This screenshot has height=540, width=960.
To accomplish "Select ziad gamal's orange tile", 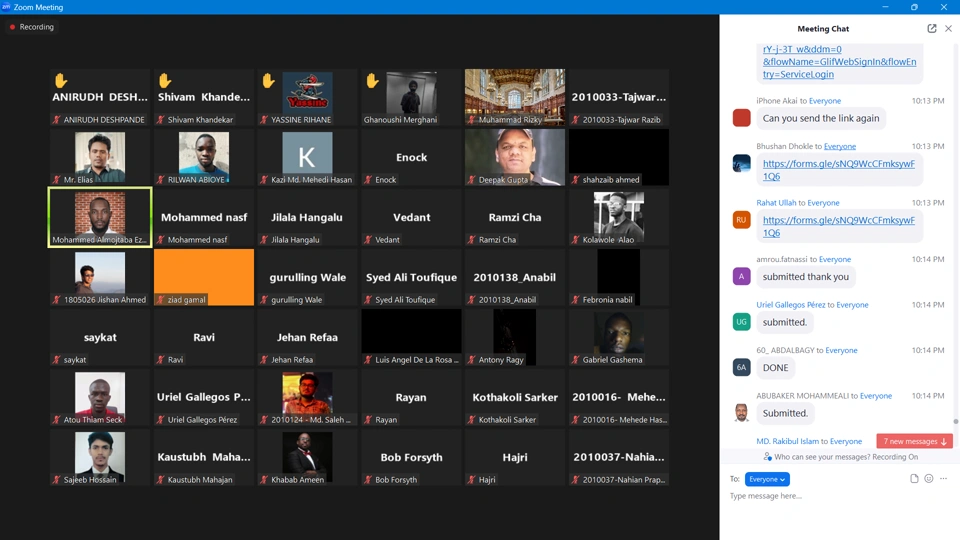I will (204, 277).
